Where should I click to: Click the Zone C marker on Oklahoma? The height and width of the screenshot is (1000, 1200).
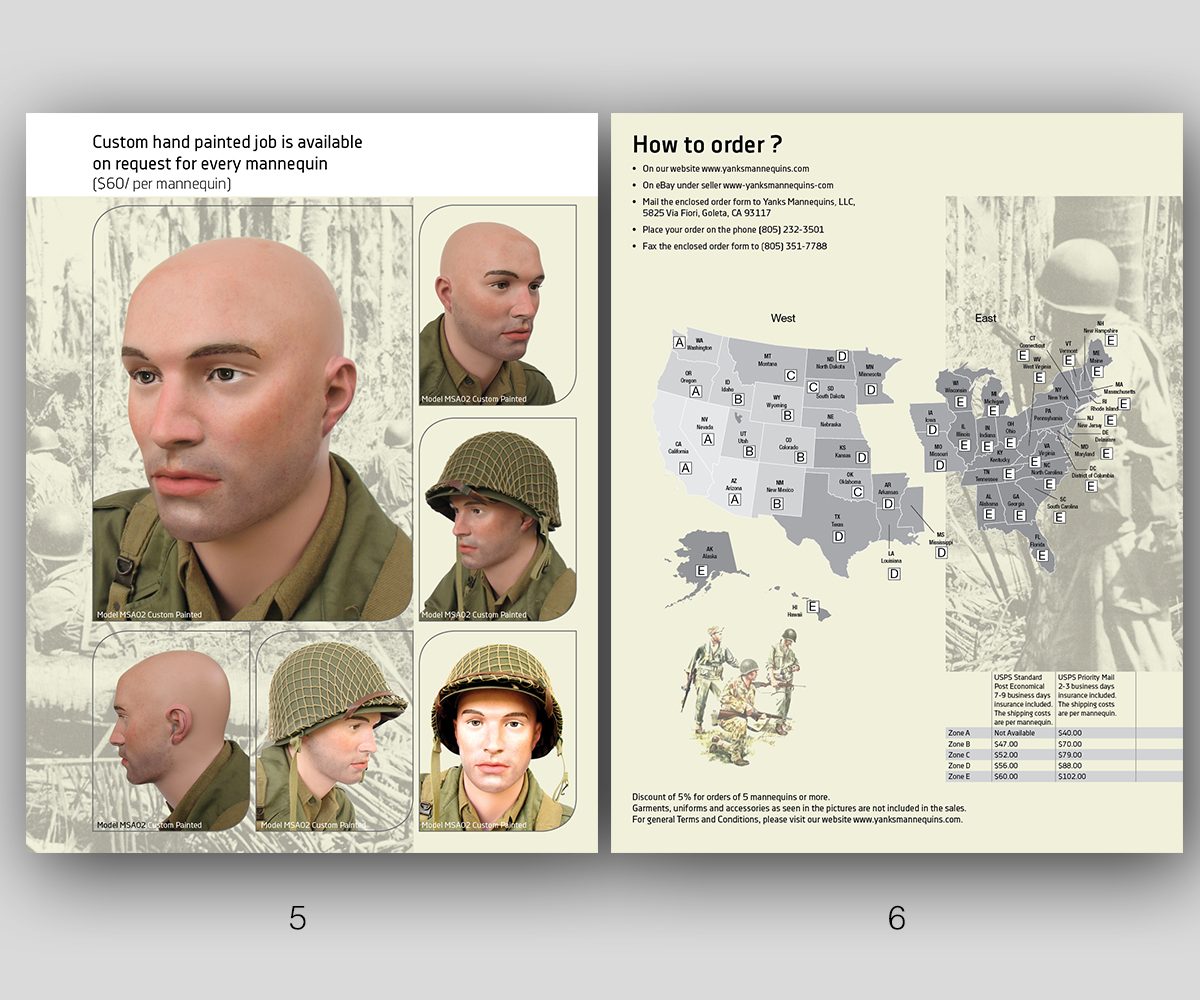[x=857, y=492]
